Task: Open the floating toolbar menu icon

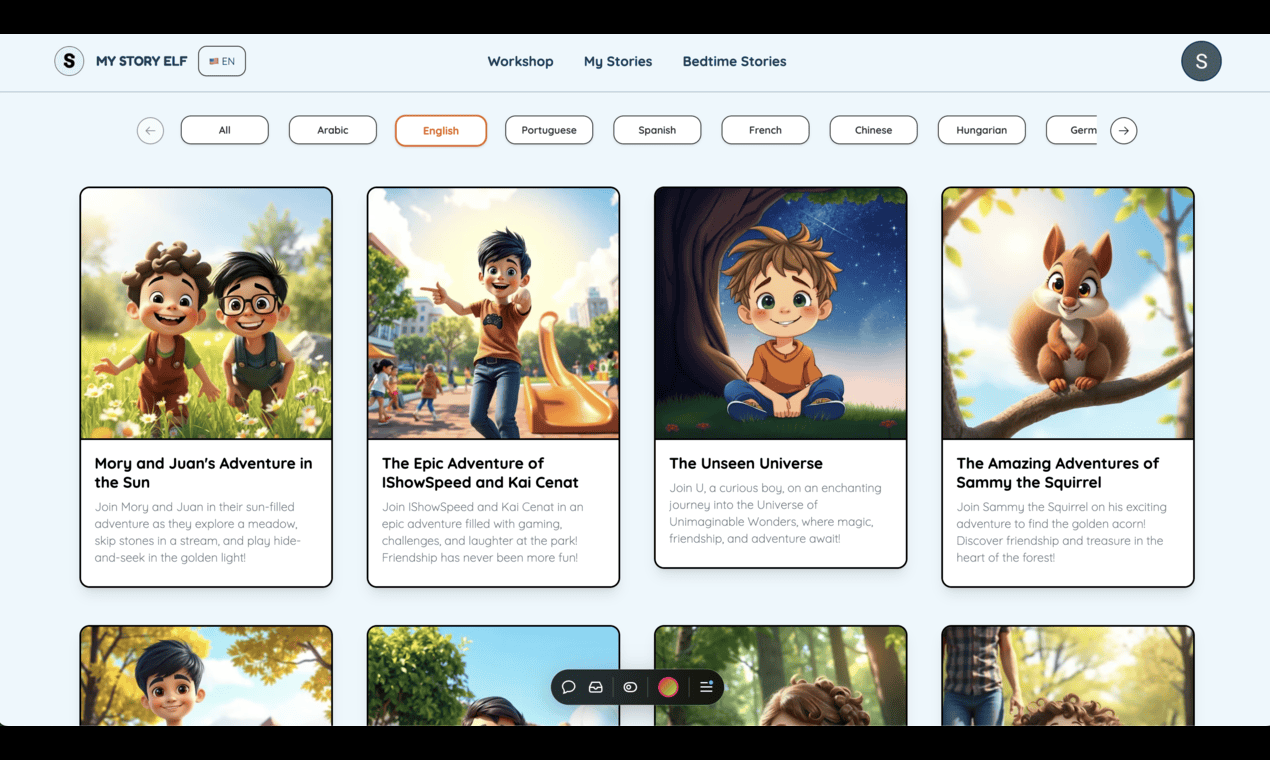Action: pyautogui.click(x=706, y=687)
